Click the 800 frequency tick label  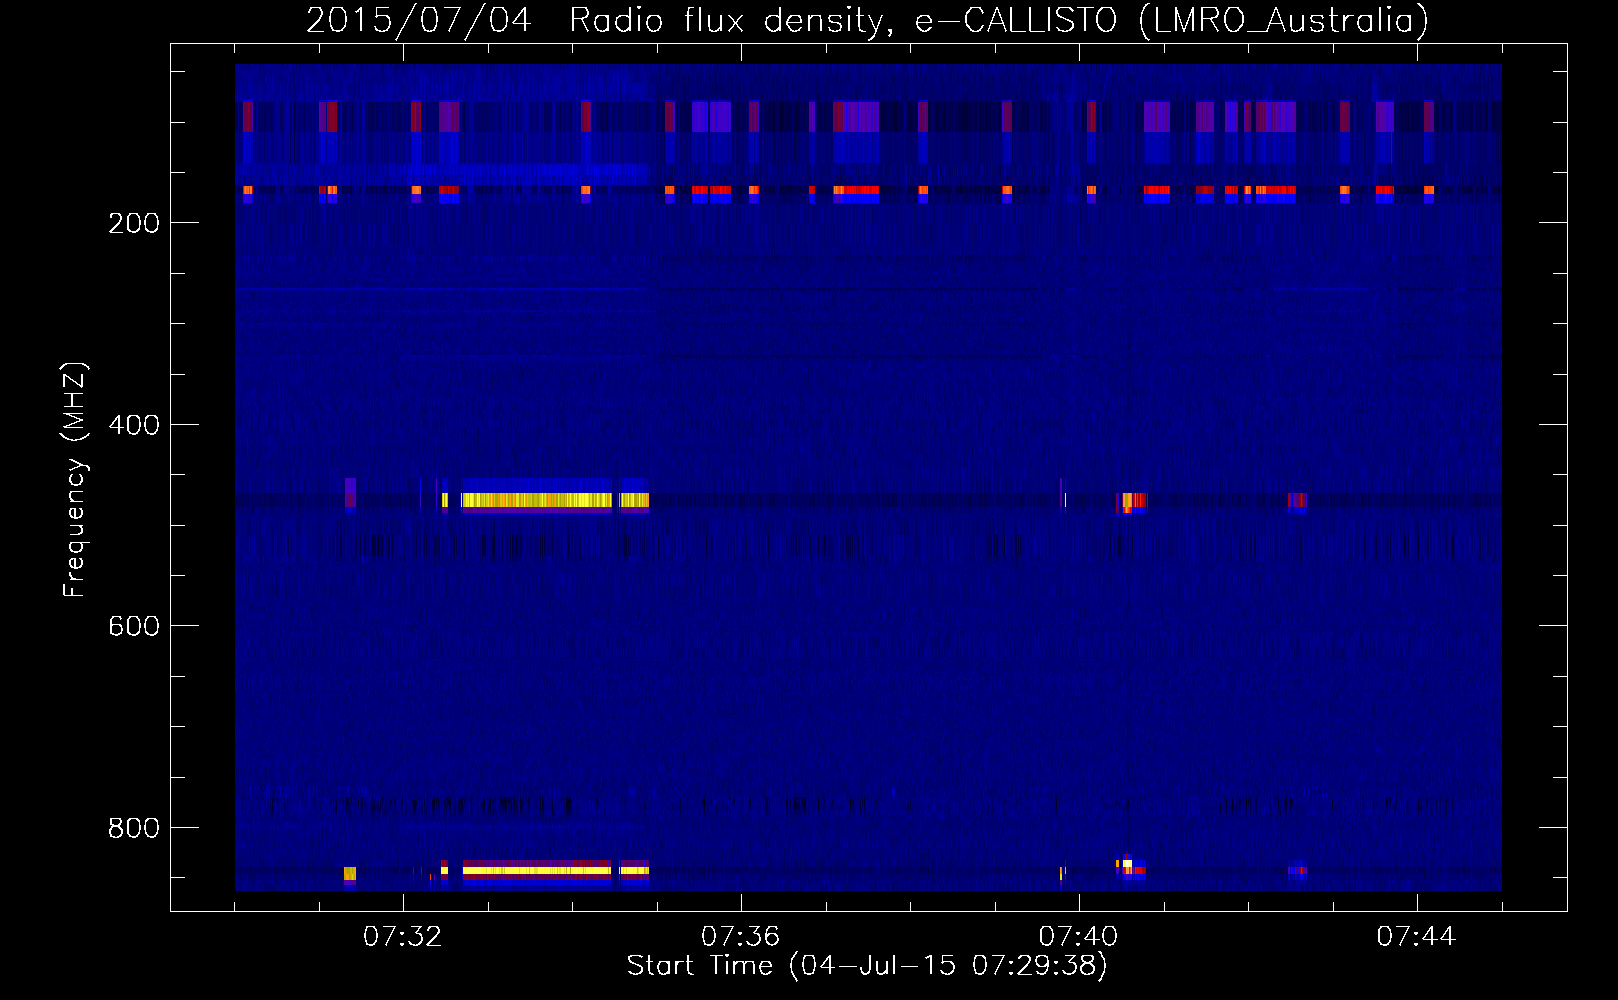tap(134, 828)
